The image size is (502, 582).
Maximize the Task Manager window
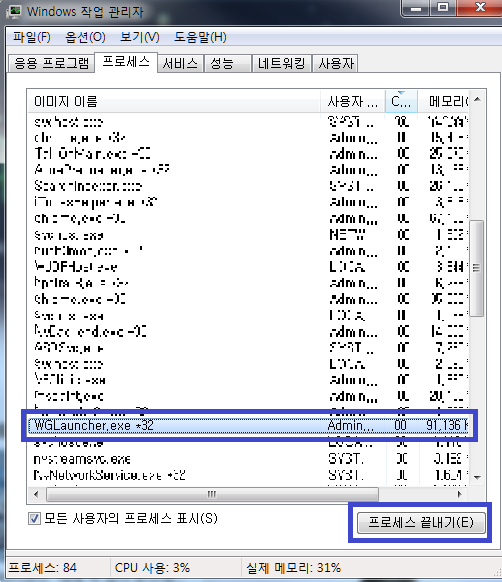point(443,8)
